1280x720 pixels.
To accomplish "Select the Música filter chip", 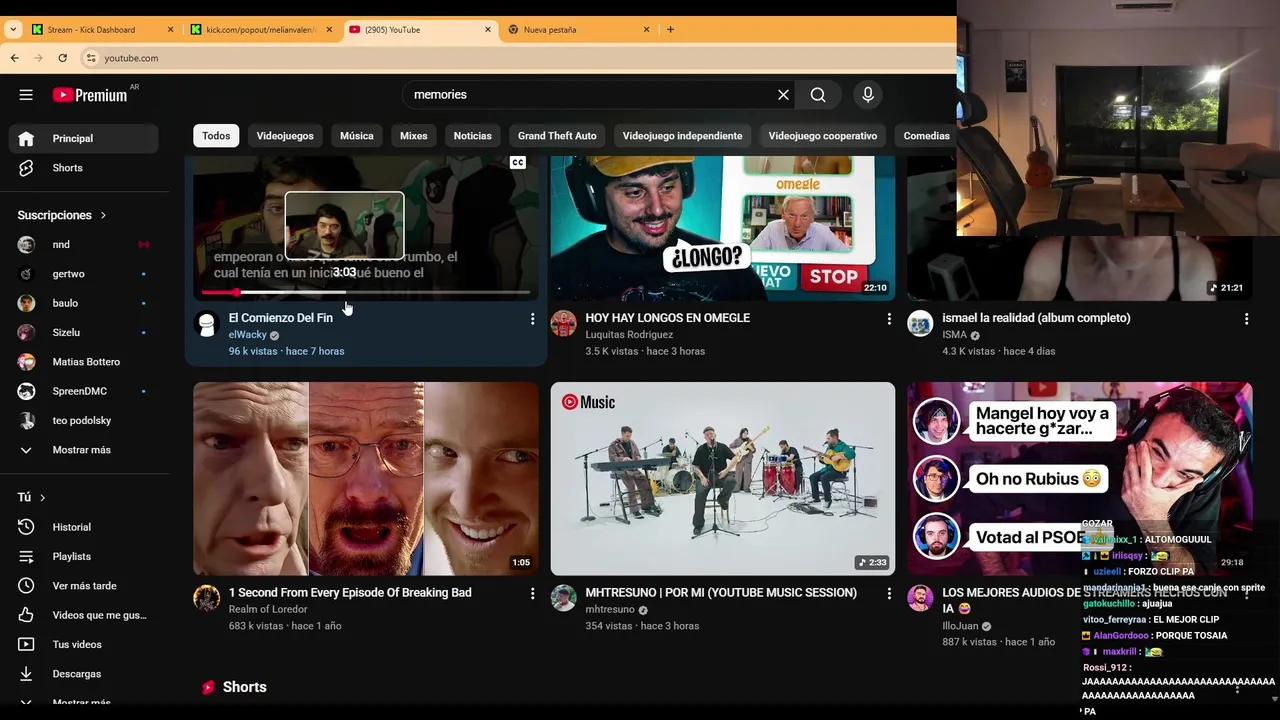I will (357, 136).
